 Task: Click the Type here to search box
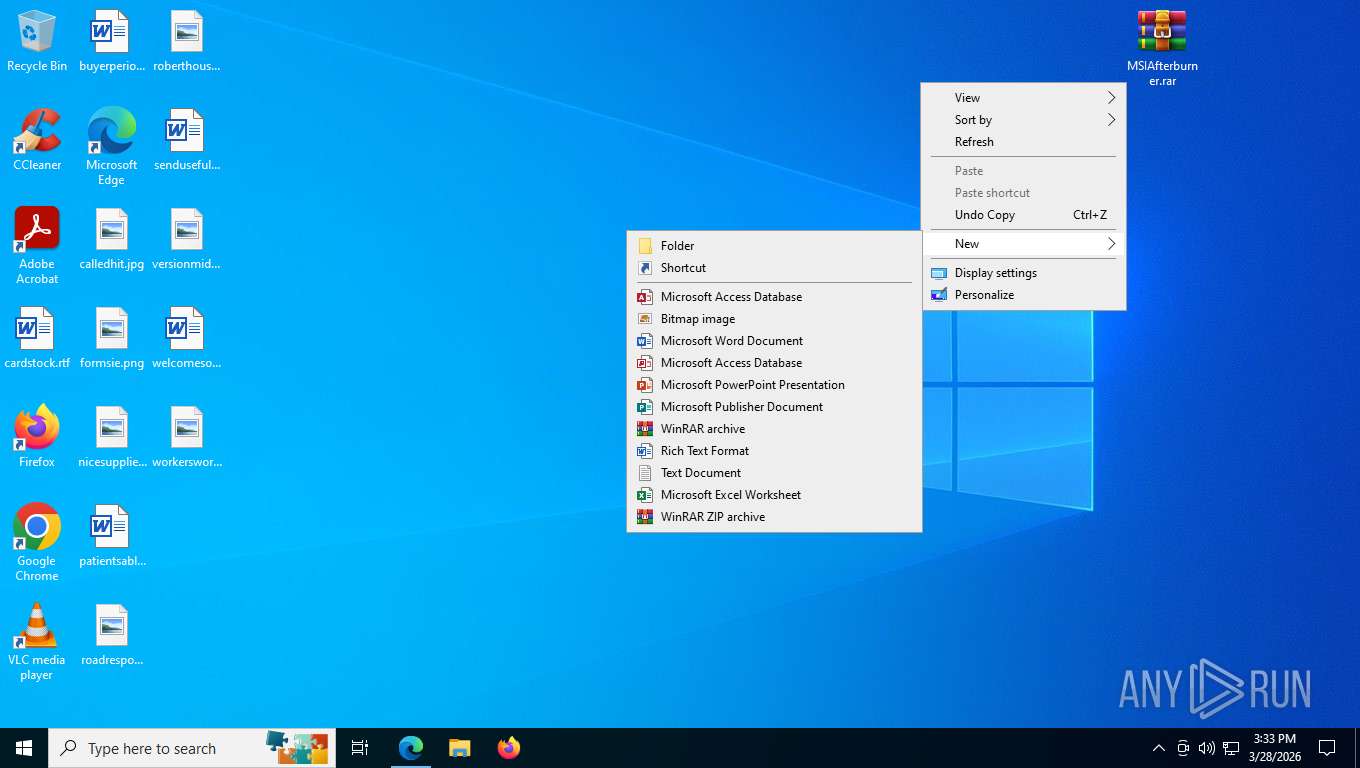192,748
